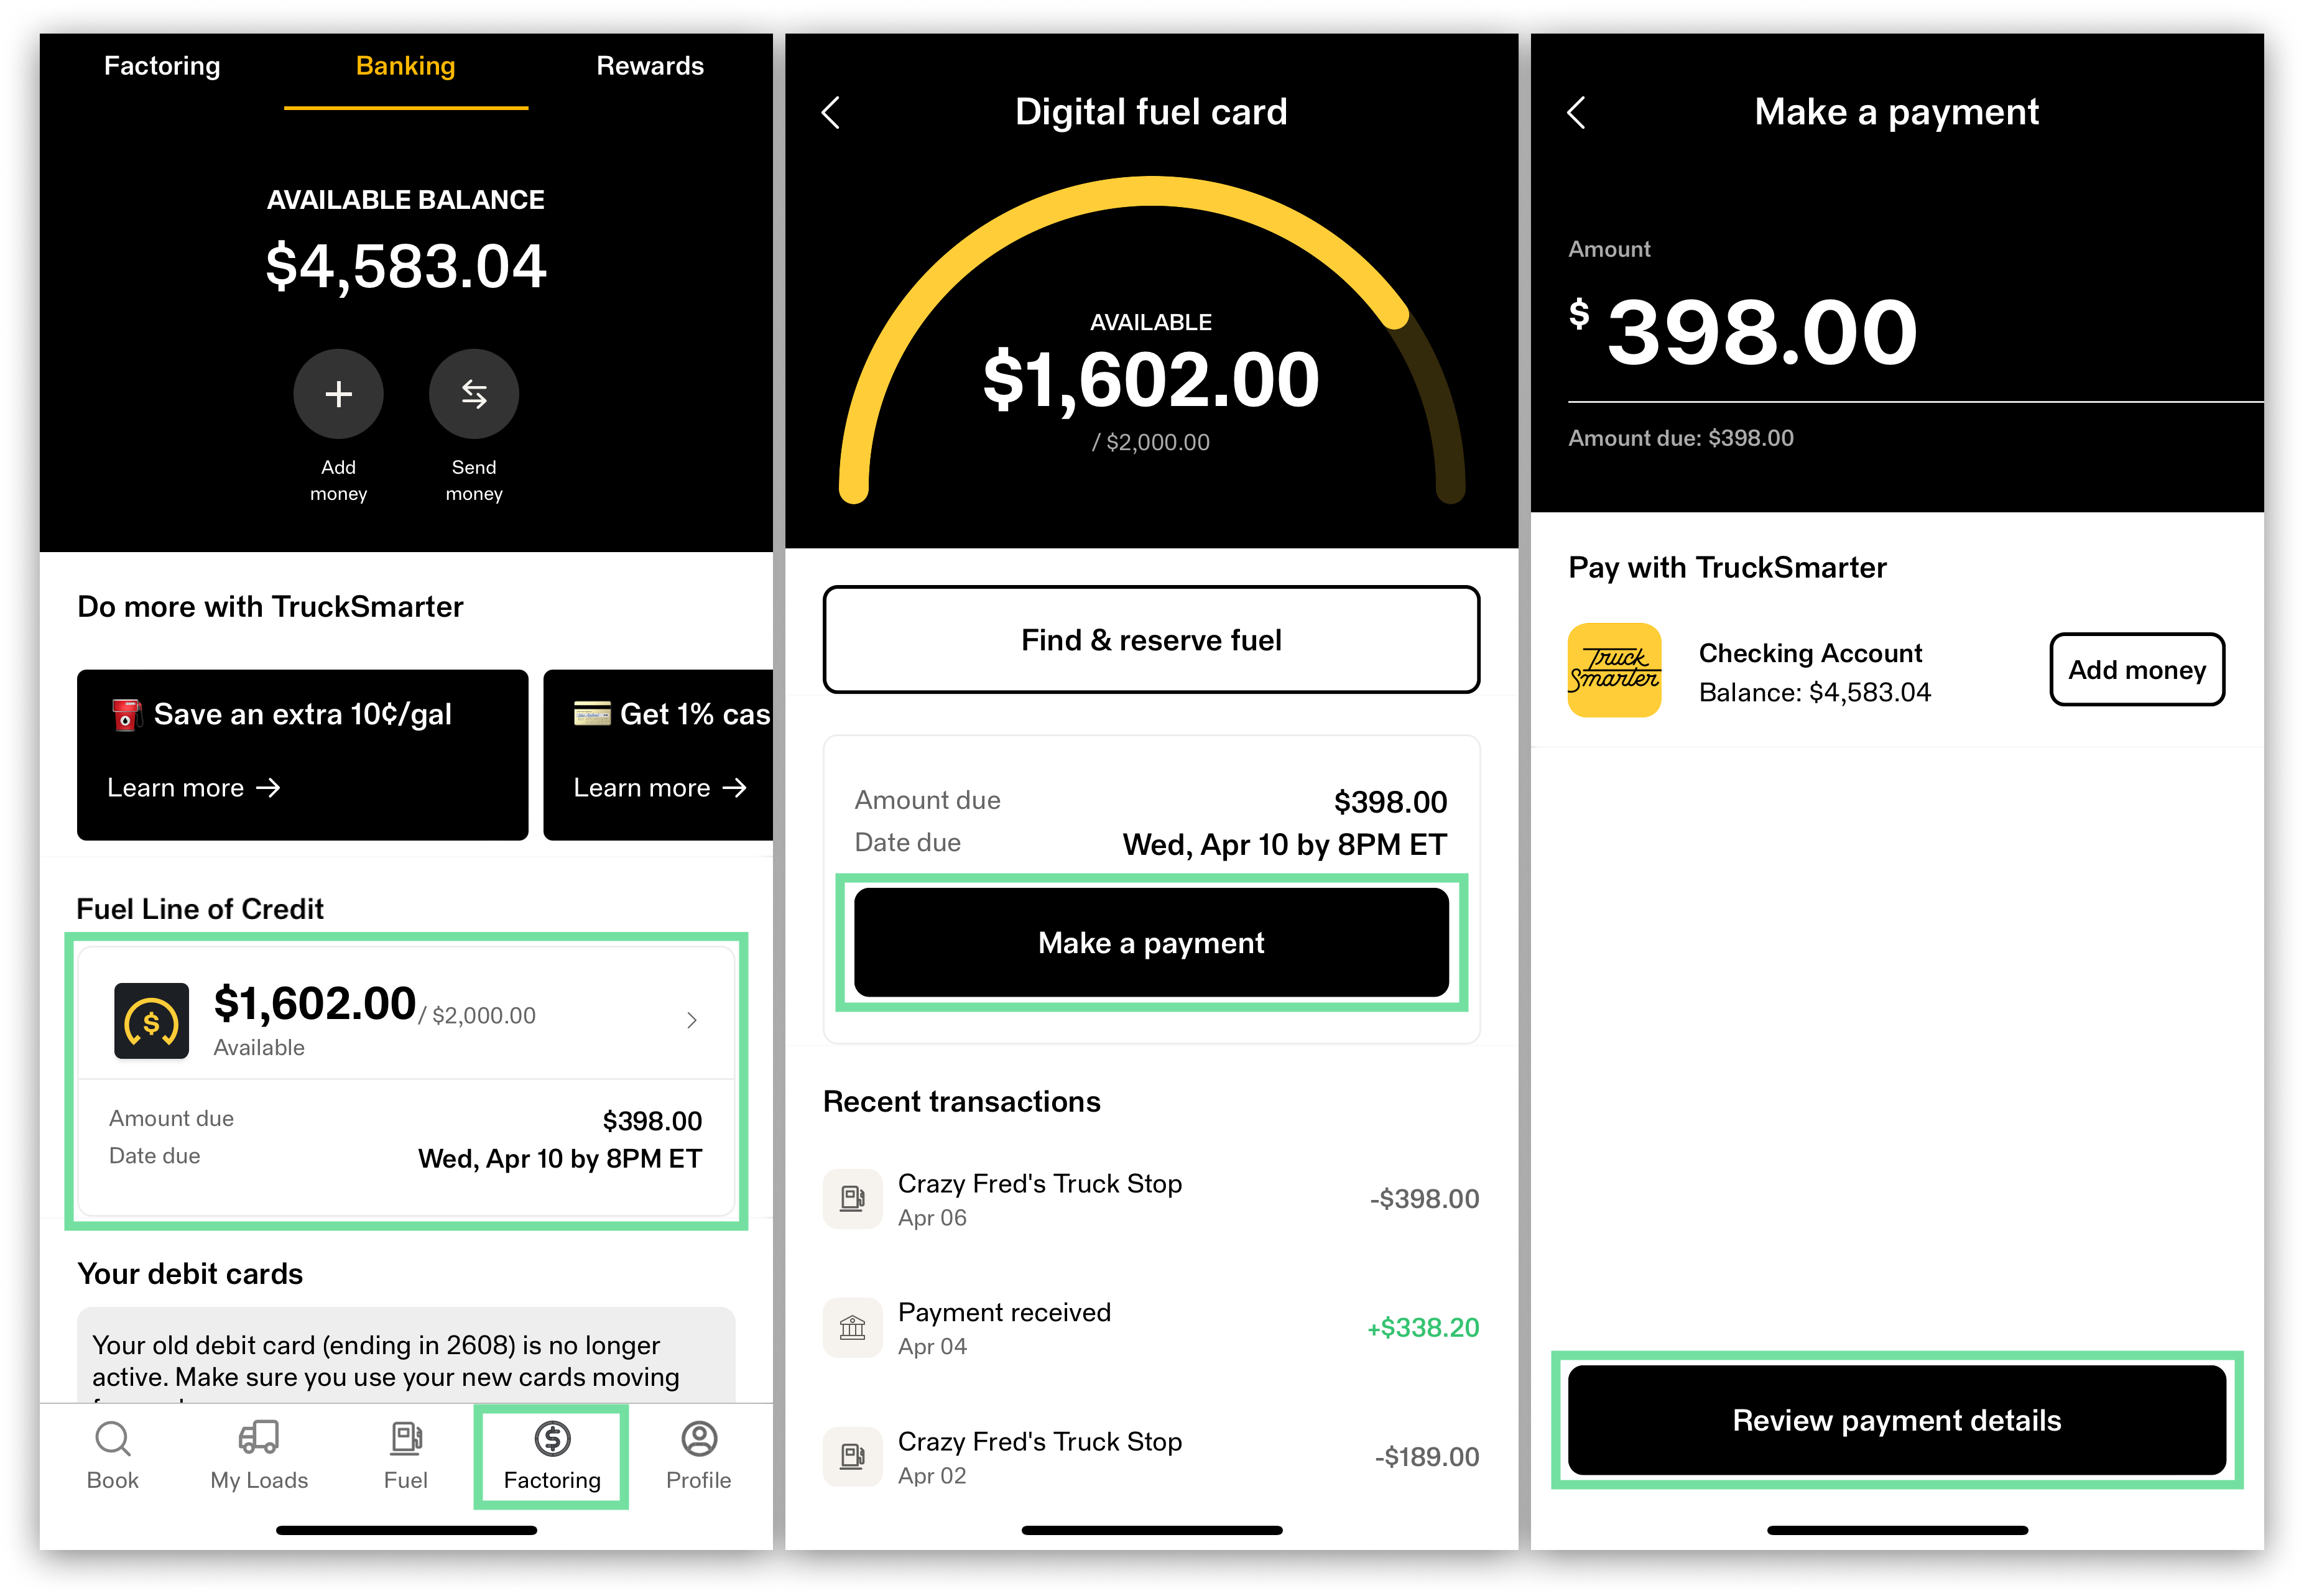Tap the $4,583.04 available balance
The image size is (2304, 1596).
pyautogui.click(x=406, y=267)
